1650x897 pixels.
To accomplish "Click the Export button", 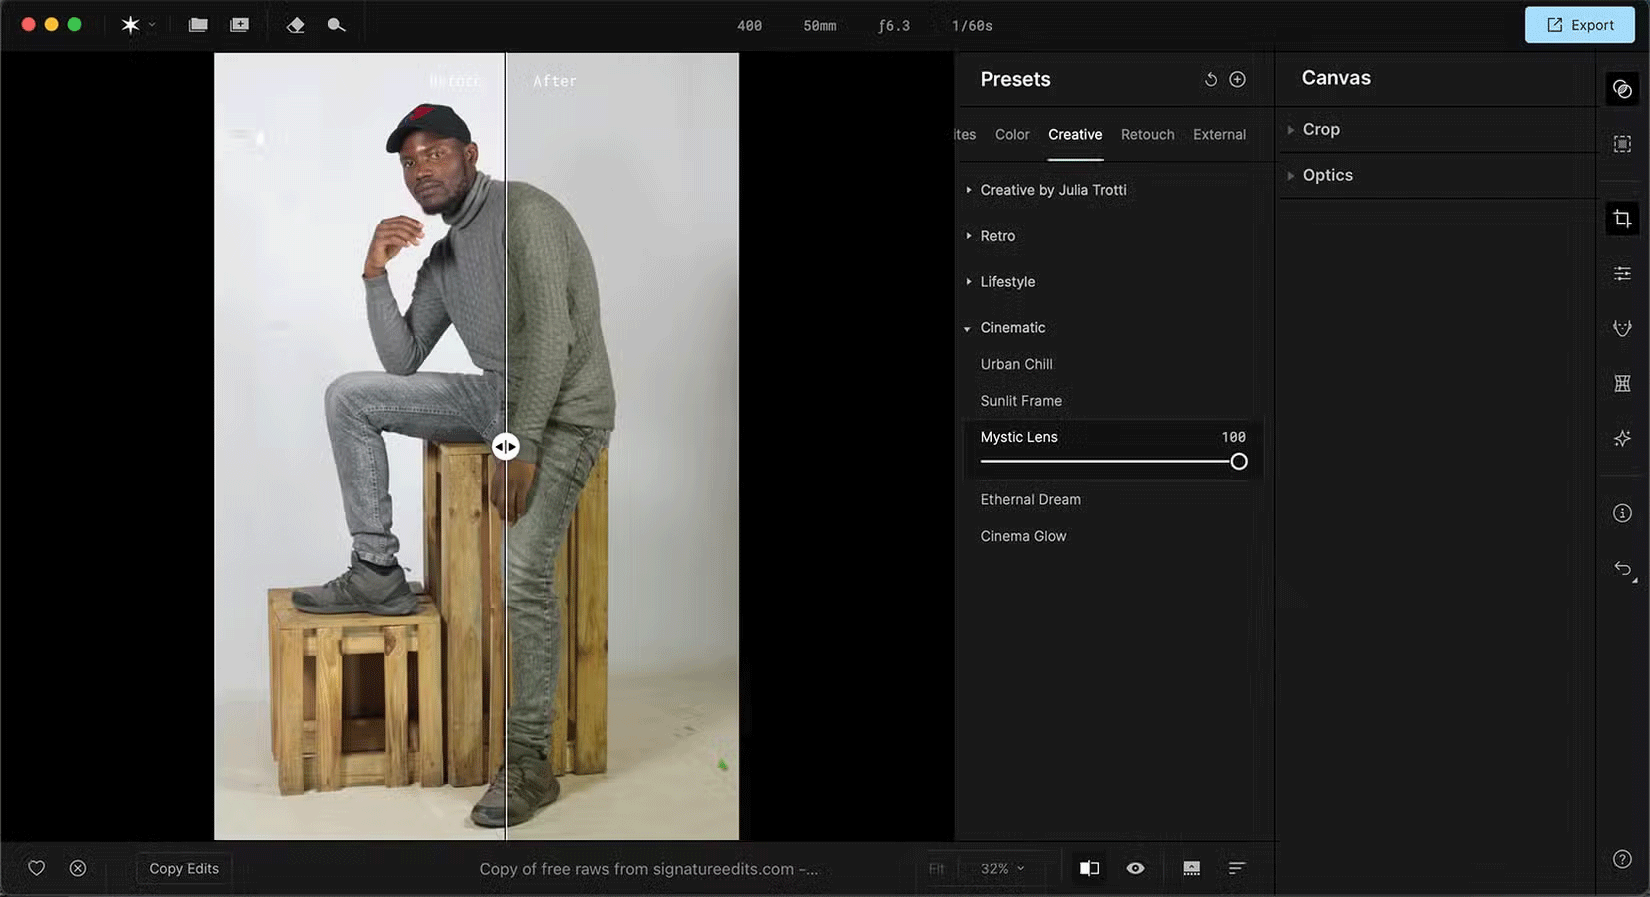I will 1579,25.
